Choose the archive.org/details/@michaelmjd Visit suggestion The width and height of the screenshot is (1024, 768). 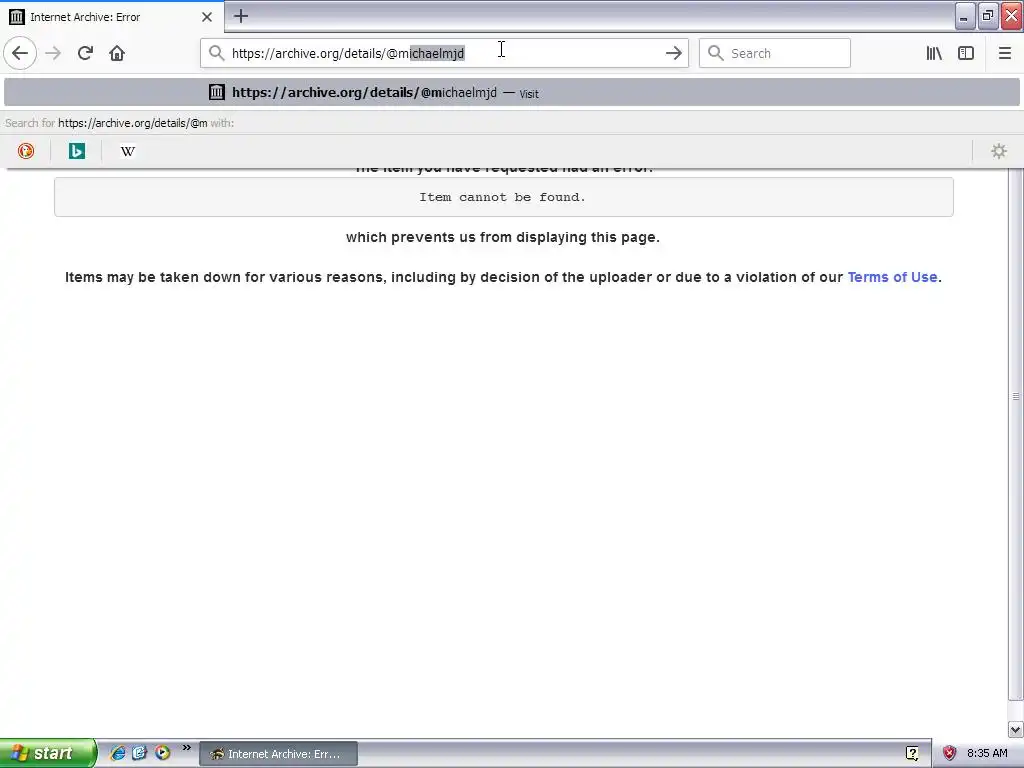(512, 93)
